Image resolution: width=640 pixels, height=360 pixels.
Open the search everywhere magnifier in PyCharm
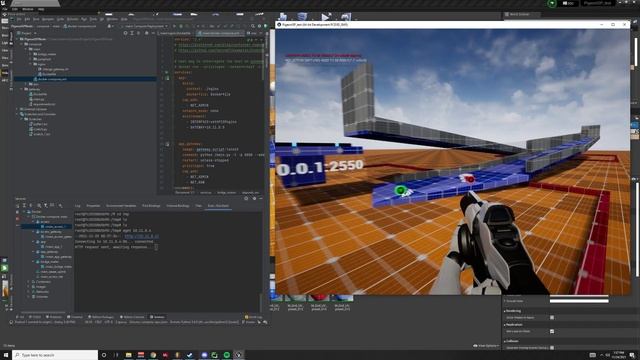pos(253,26)
